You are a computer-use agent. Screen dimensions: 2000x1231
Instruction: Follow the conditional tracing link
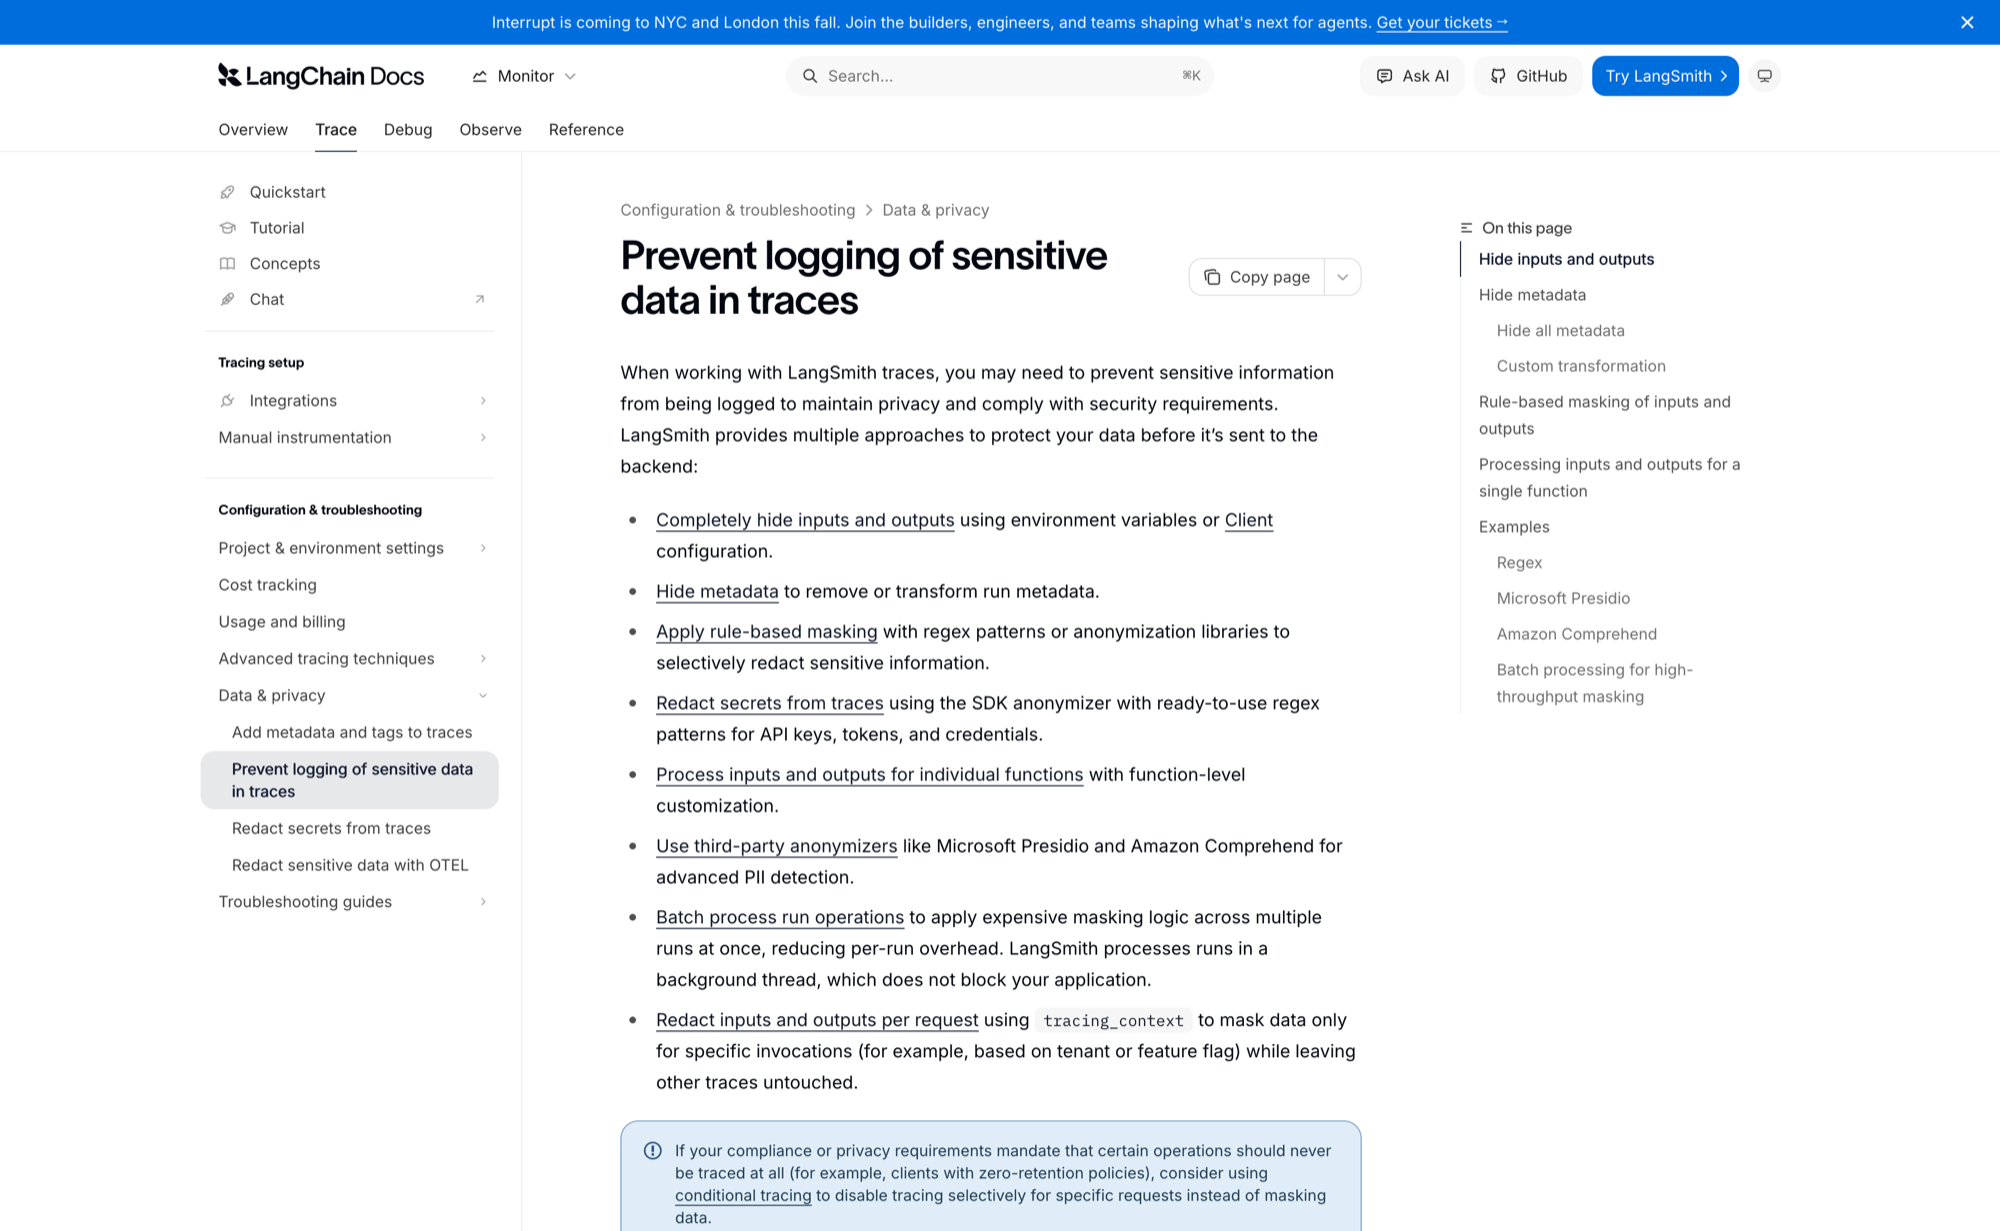point(743,1196)
